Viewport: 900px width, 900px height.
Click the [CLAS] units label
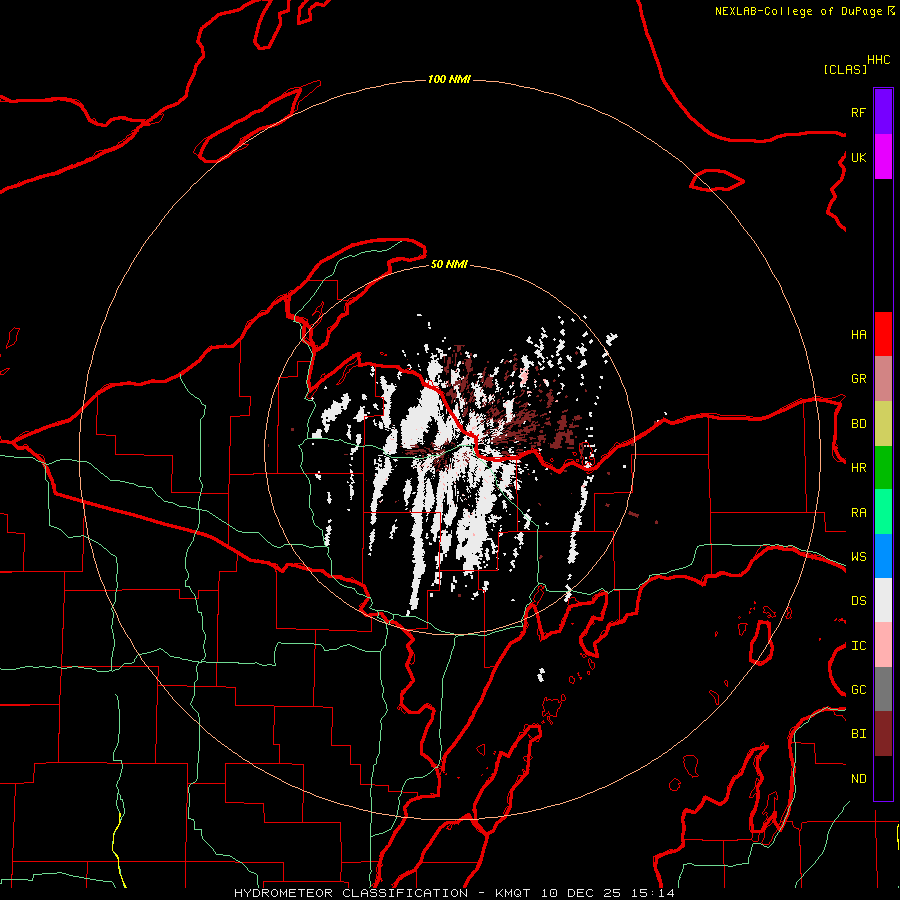click(845, 69)
